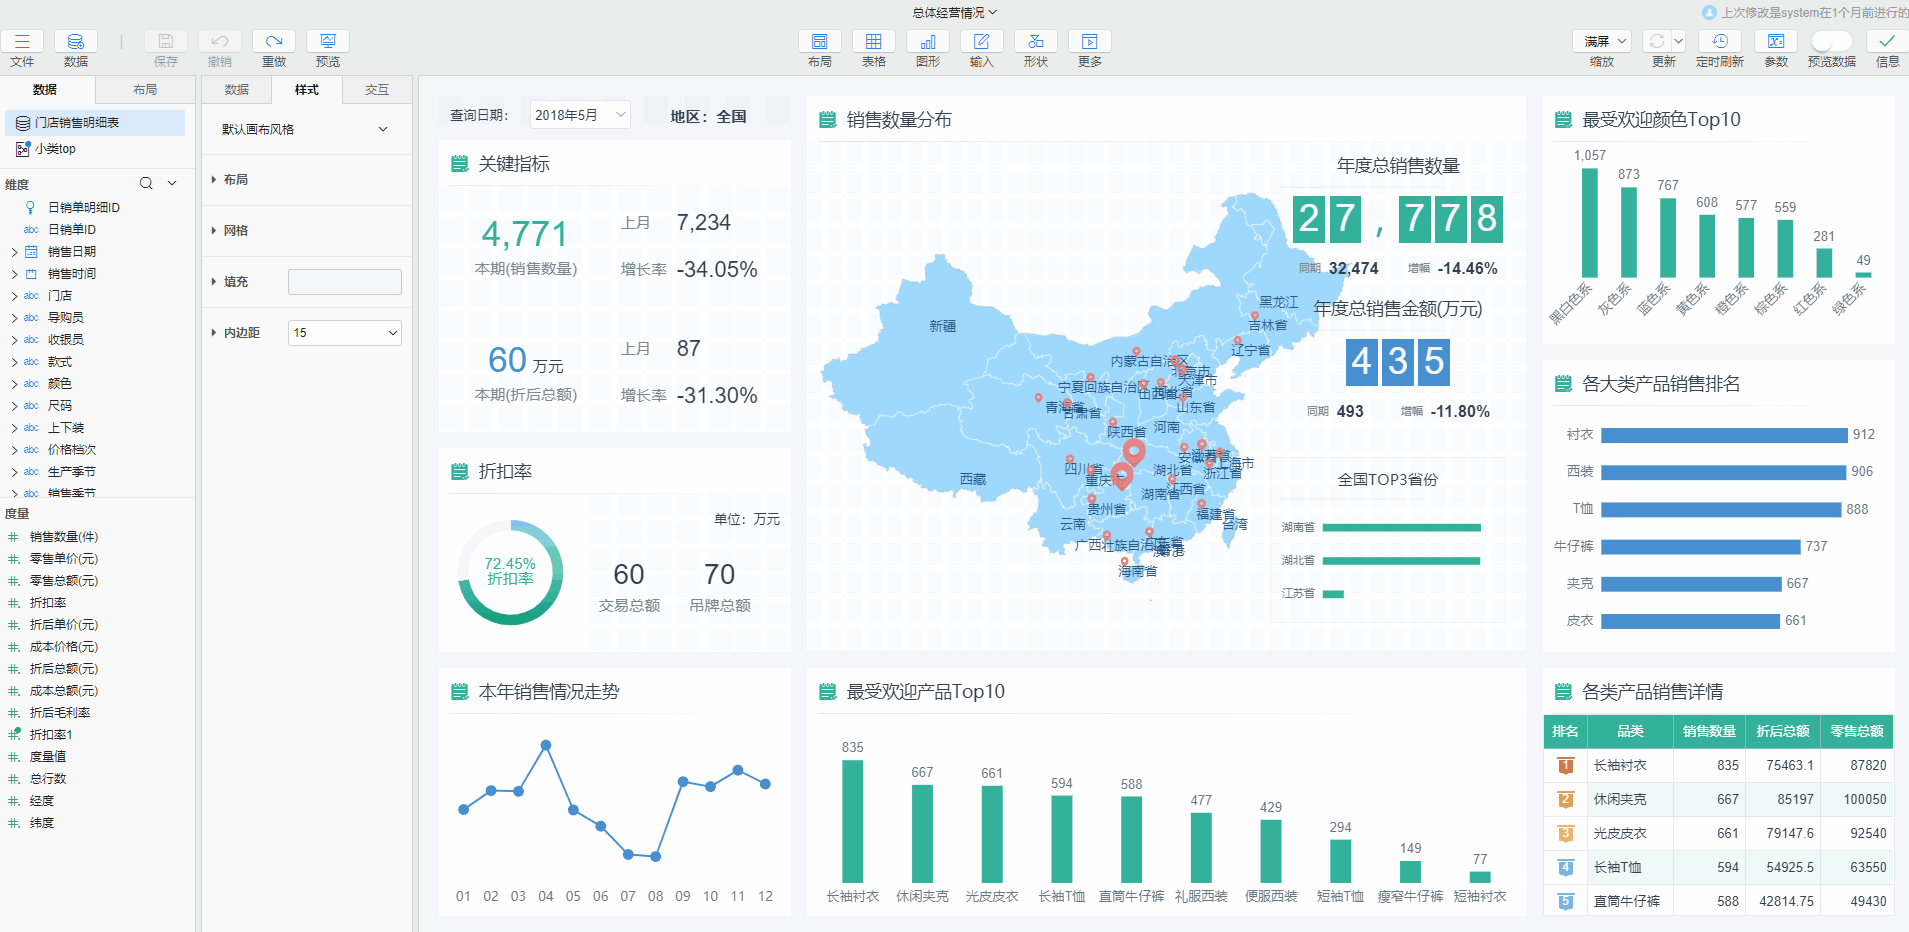Click the 形状 (Shape) toolbar icon
Screen dimensions: 1909x932
click(x=1035, y=42)
